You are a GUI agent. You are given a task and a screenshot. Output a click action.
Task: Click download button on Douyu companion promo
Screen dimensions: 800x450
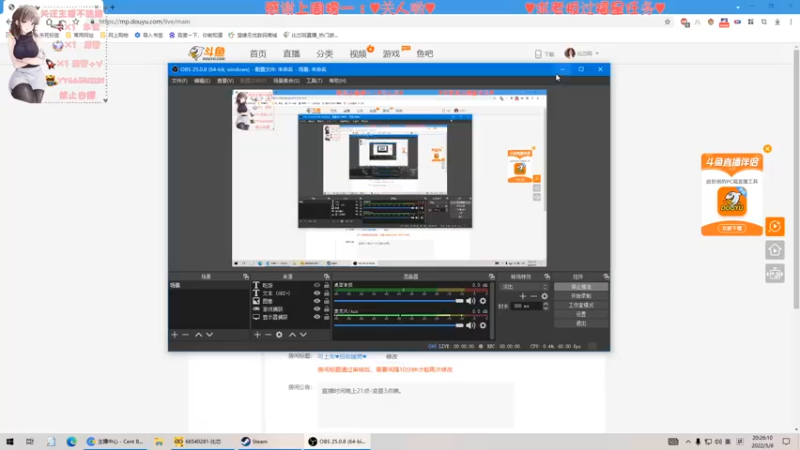click(732, 228)
